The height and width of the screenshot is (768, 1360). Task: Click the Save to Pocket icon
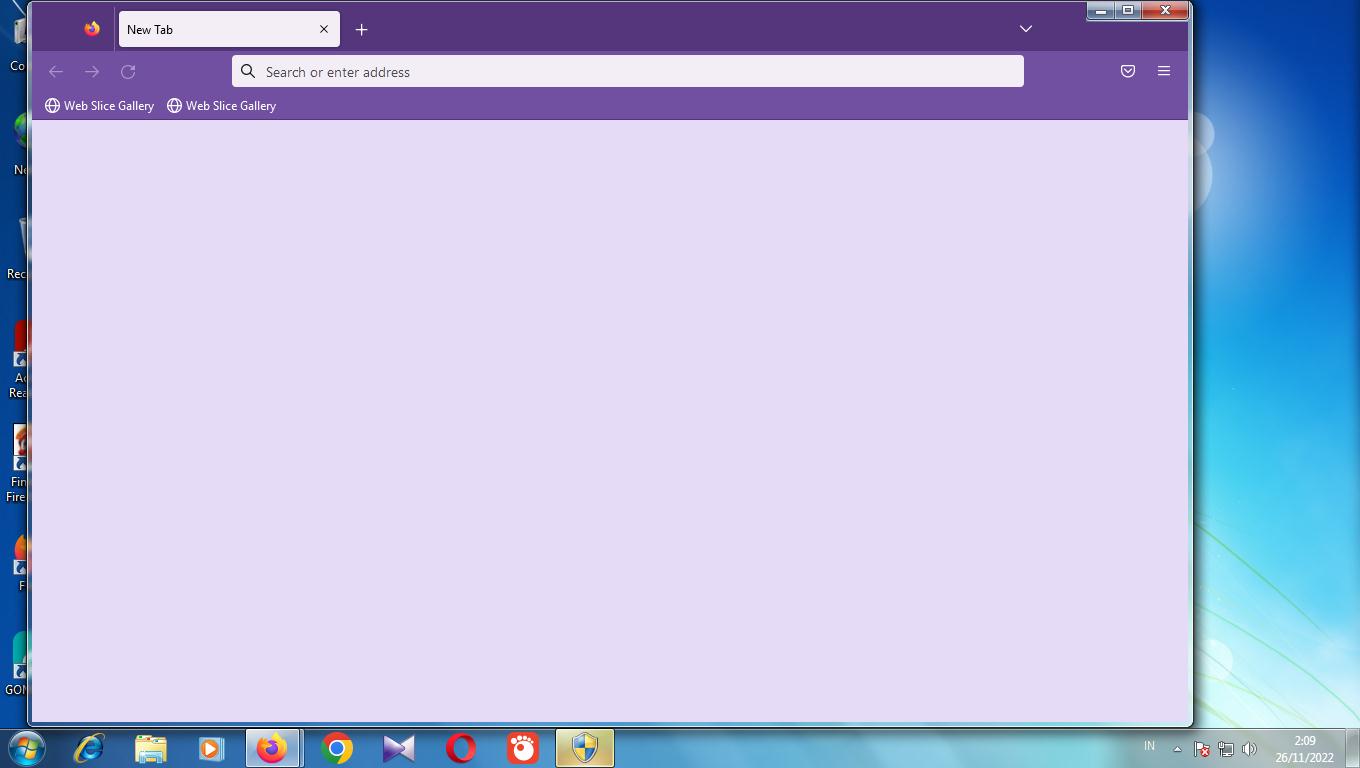(1127, 71)
